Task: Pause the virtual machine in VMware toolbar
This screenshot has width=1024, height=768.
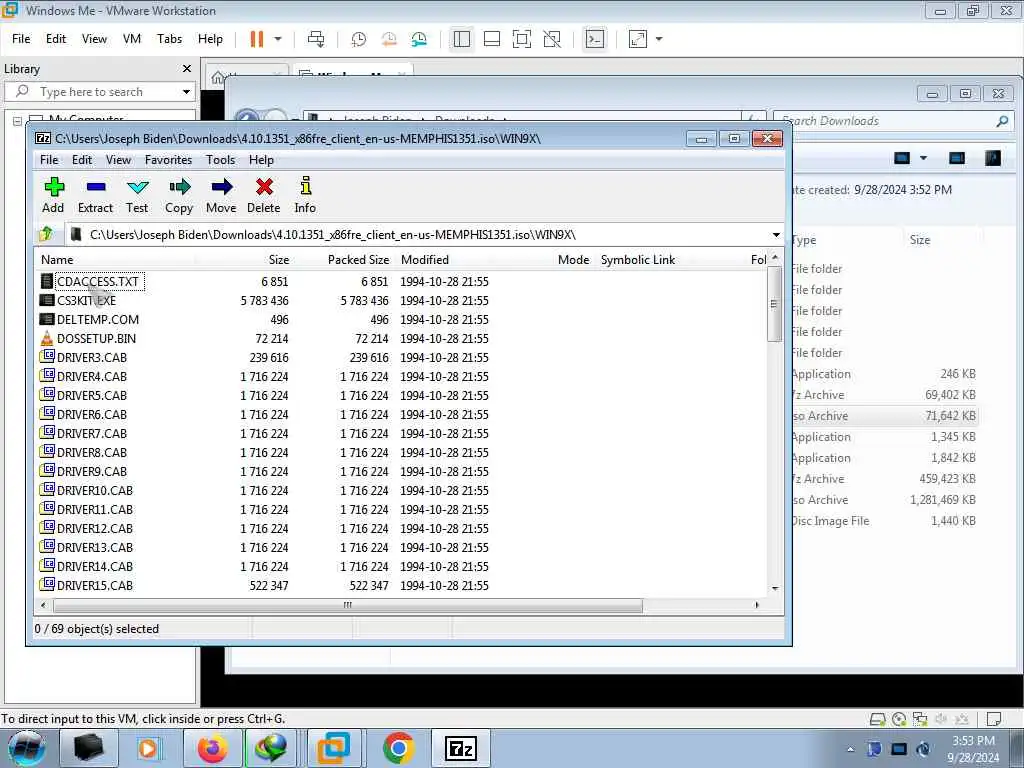Action: (x=257, y=39)
